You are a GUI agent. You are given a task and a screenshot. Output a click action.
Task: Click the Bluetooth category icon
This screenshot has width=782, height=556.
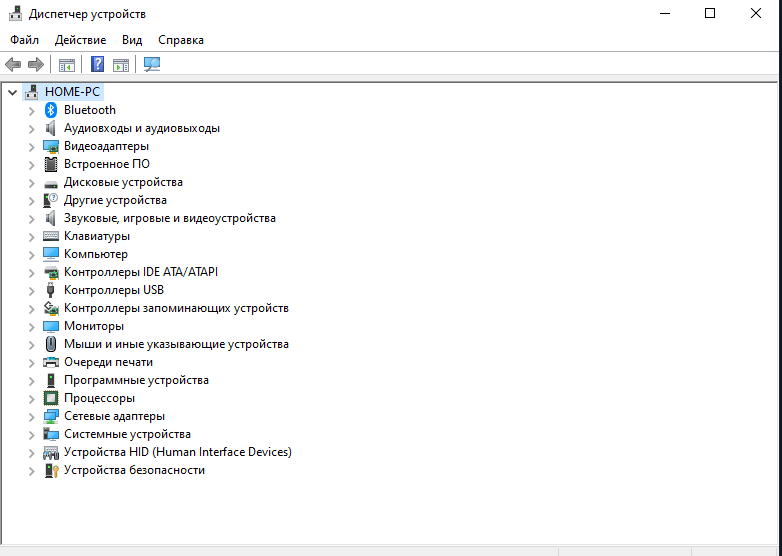click(51, 110)
